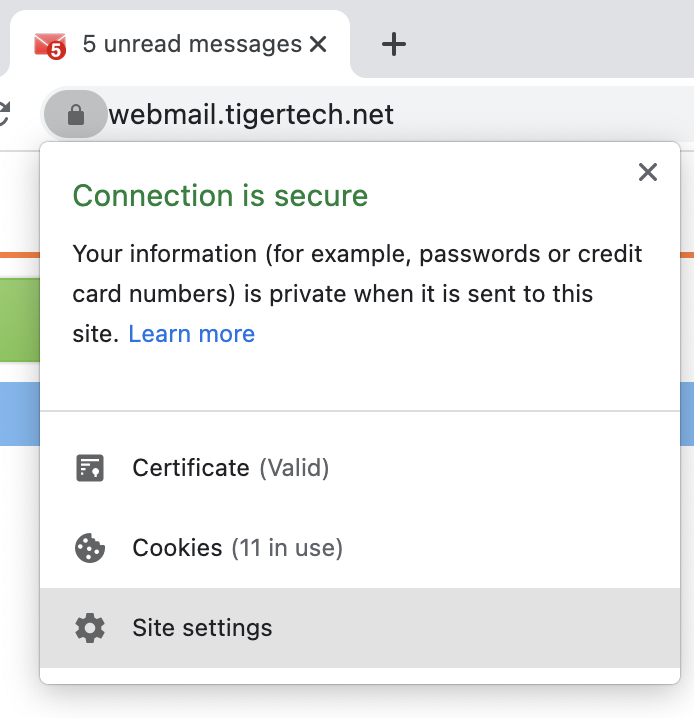Click the reload page icon
This screenshot has height=718, width=694.
pyautogui.click(x=4, y=114)
